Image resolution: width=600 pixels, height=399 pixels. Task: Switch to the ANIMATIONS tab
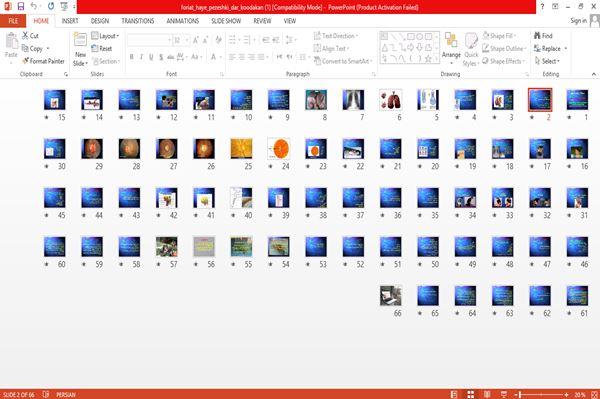coord(183,21)
